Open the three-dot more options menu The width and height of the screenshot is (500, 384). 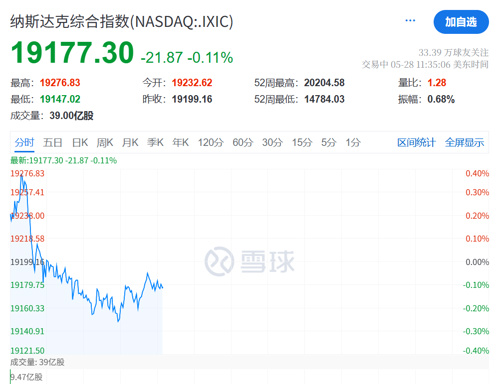point(410,21)
